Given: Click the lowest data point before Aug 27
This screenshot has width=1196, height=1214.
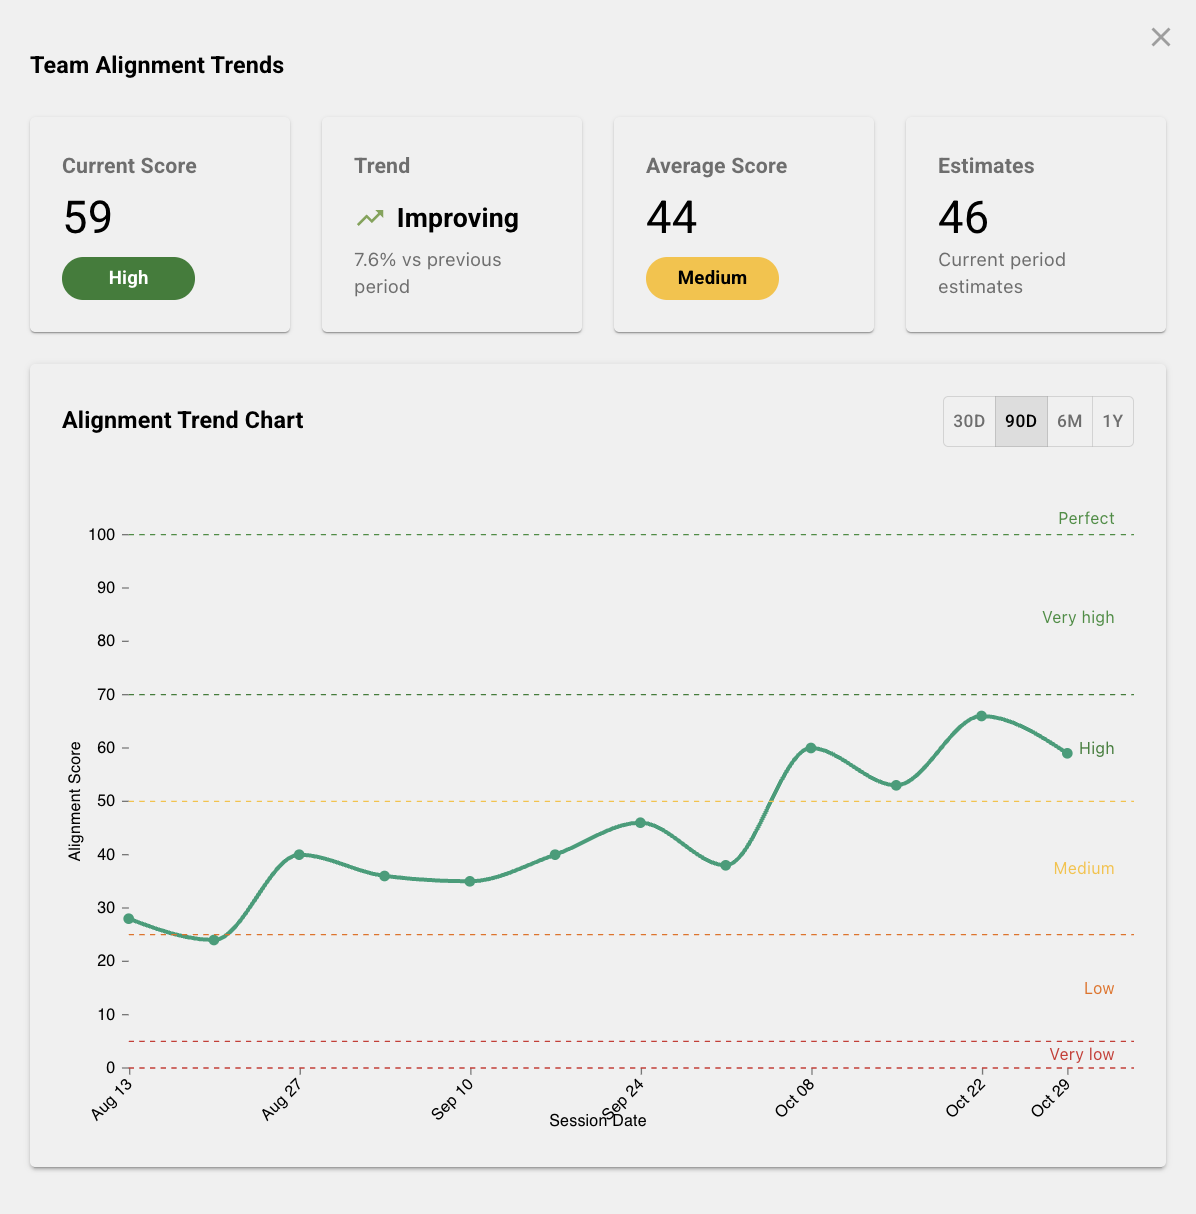Looking at the screenshot, I should pos(213,939).
